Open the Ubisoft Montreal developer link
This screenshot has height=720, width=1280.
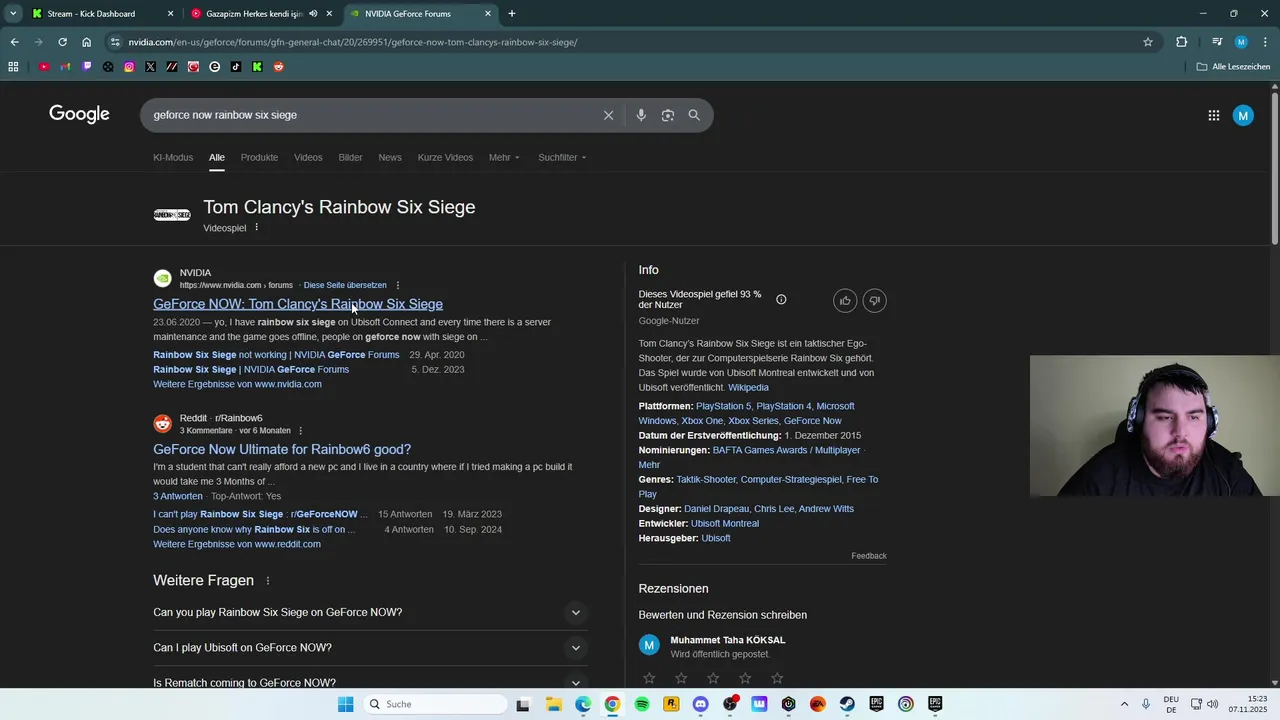click(725, 524)
